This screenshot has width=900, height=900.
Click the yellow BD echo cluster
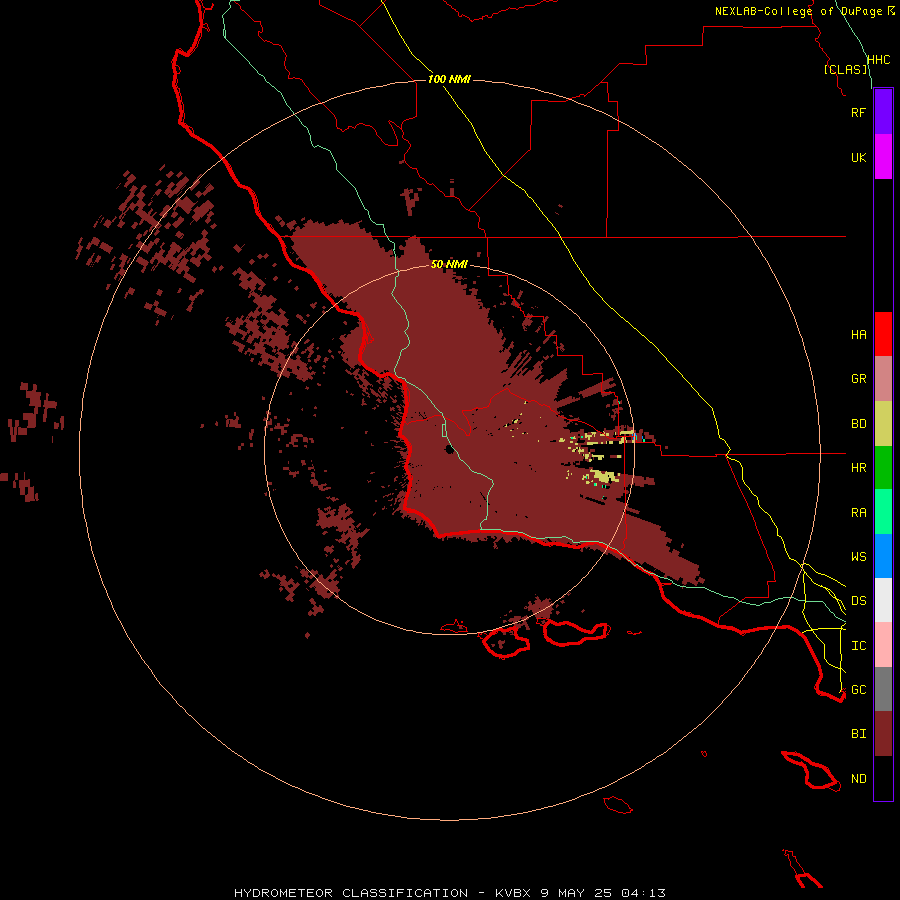pyautogui.click(x=604, y=476)
